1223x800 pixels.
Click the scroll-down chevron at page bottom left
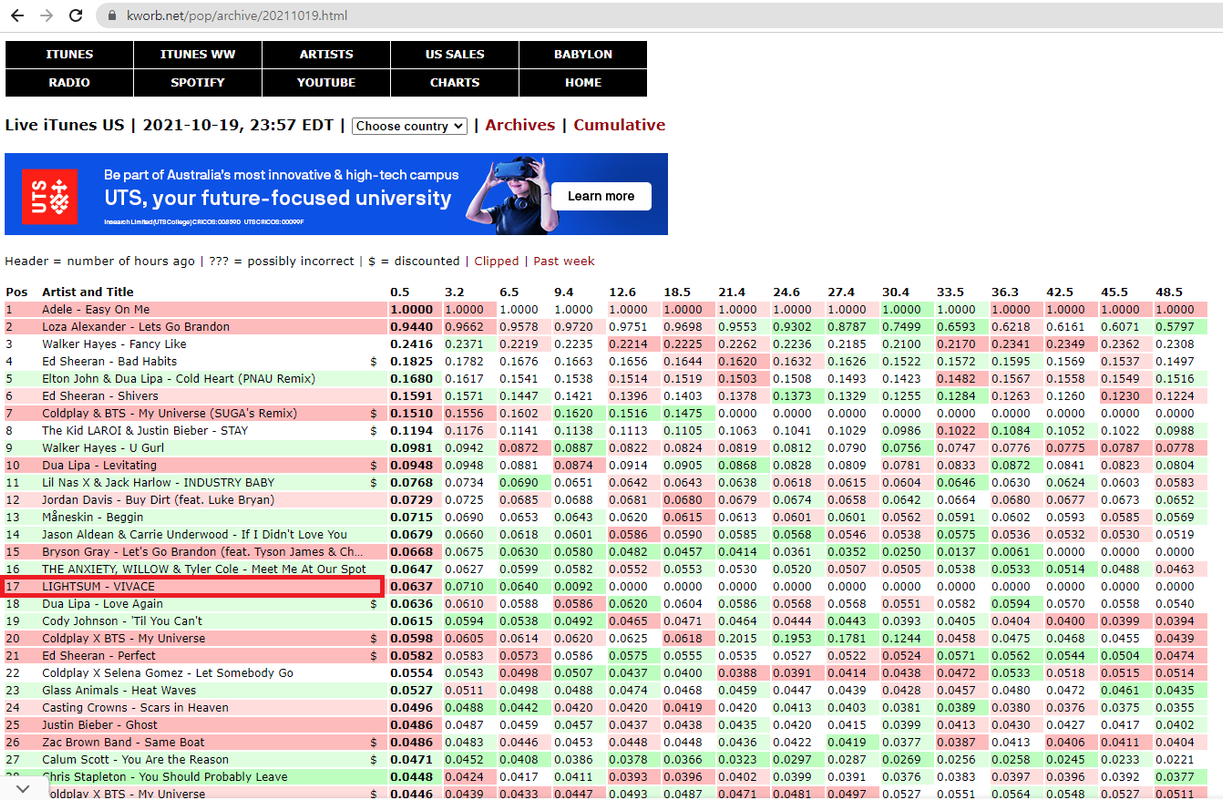(x=24, y=788)
